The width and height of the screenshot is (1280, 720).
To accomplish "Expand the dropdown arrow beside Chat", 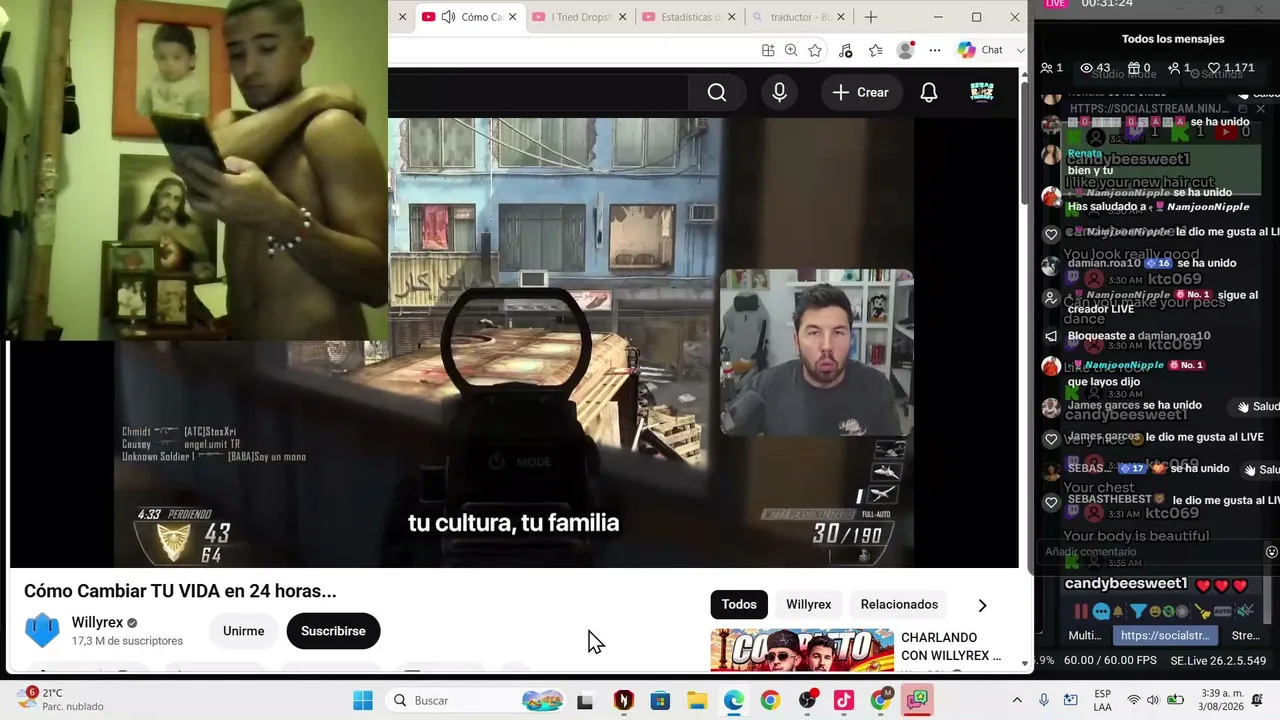I will click(x=1020, y=50).
